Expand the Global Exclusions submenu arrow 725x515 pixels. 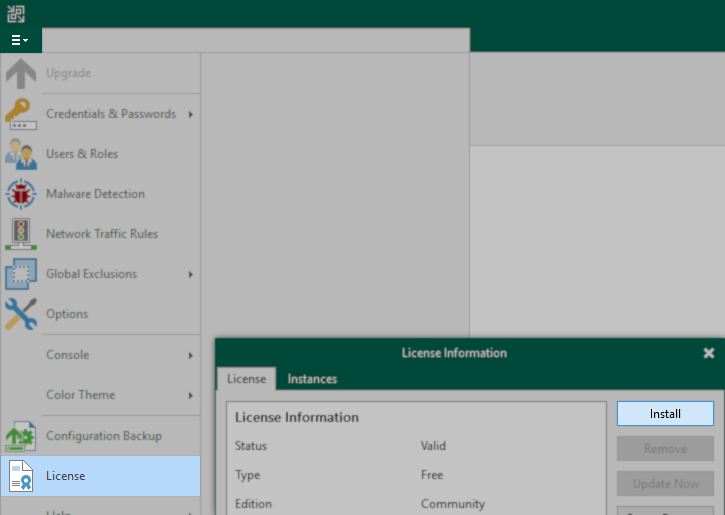point(190,274)
